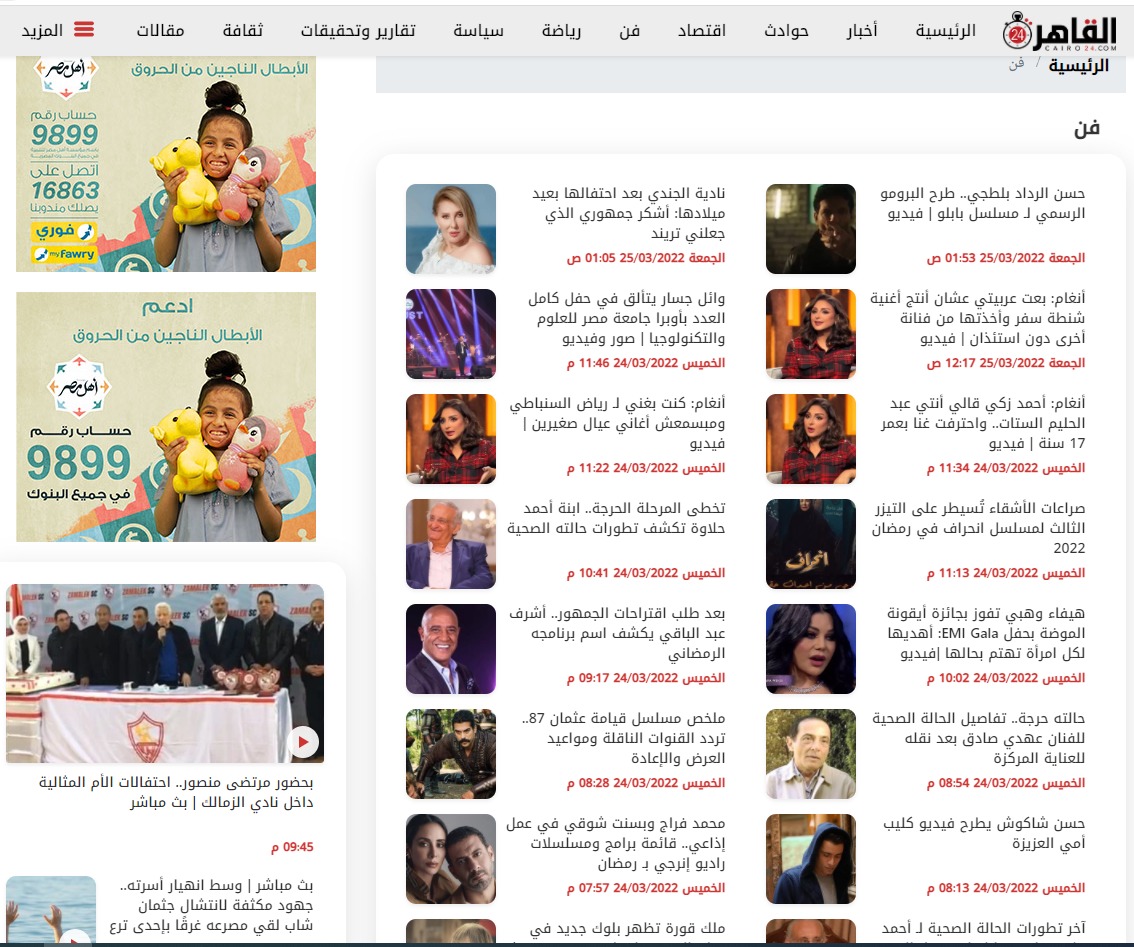Viewport: 1134px width, 947px height.
Task: Click Haifa Wehbe article thumbnail
Action: pos(810,649)
